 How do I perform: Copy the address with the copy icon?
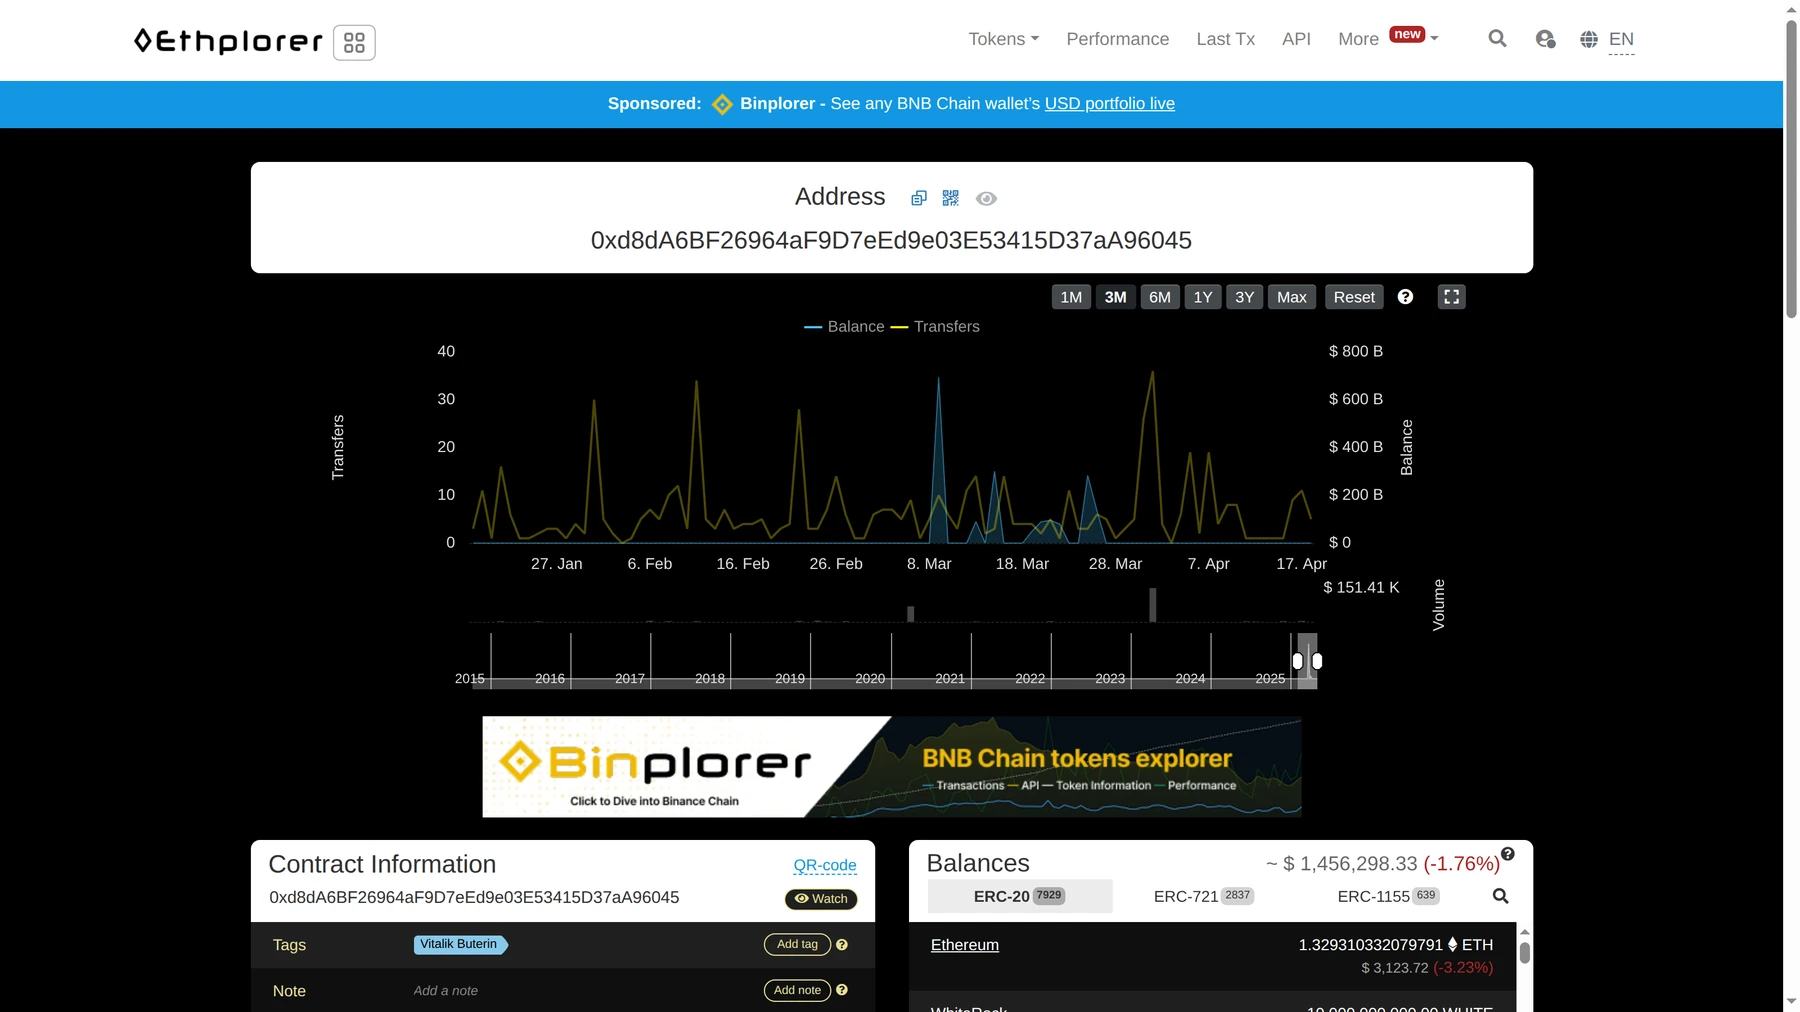coord(919,198)
